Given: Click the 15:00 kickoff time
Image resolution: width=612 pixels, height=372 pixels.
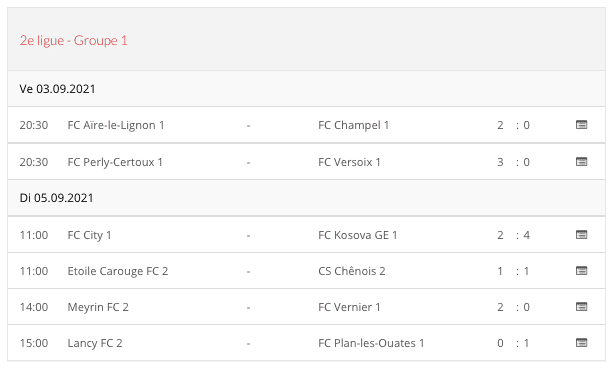Looking at the screenshot, I should pos(34,344).
